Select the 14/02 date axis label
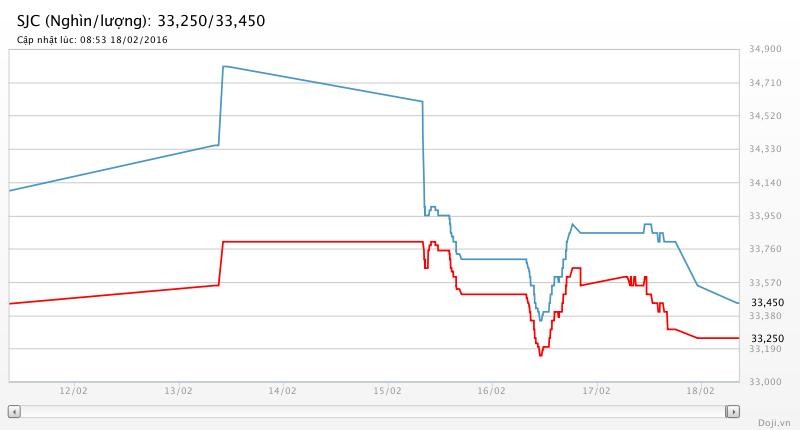 pos(282,391)
